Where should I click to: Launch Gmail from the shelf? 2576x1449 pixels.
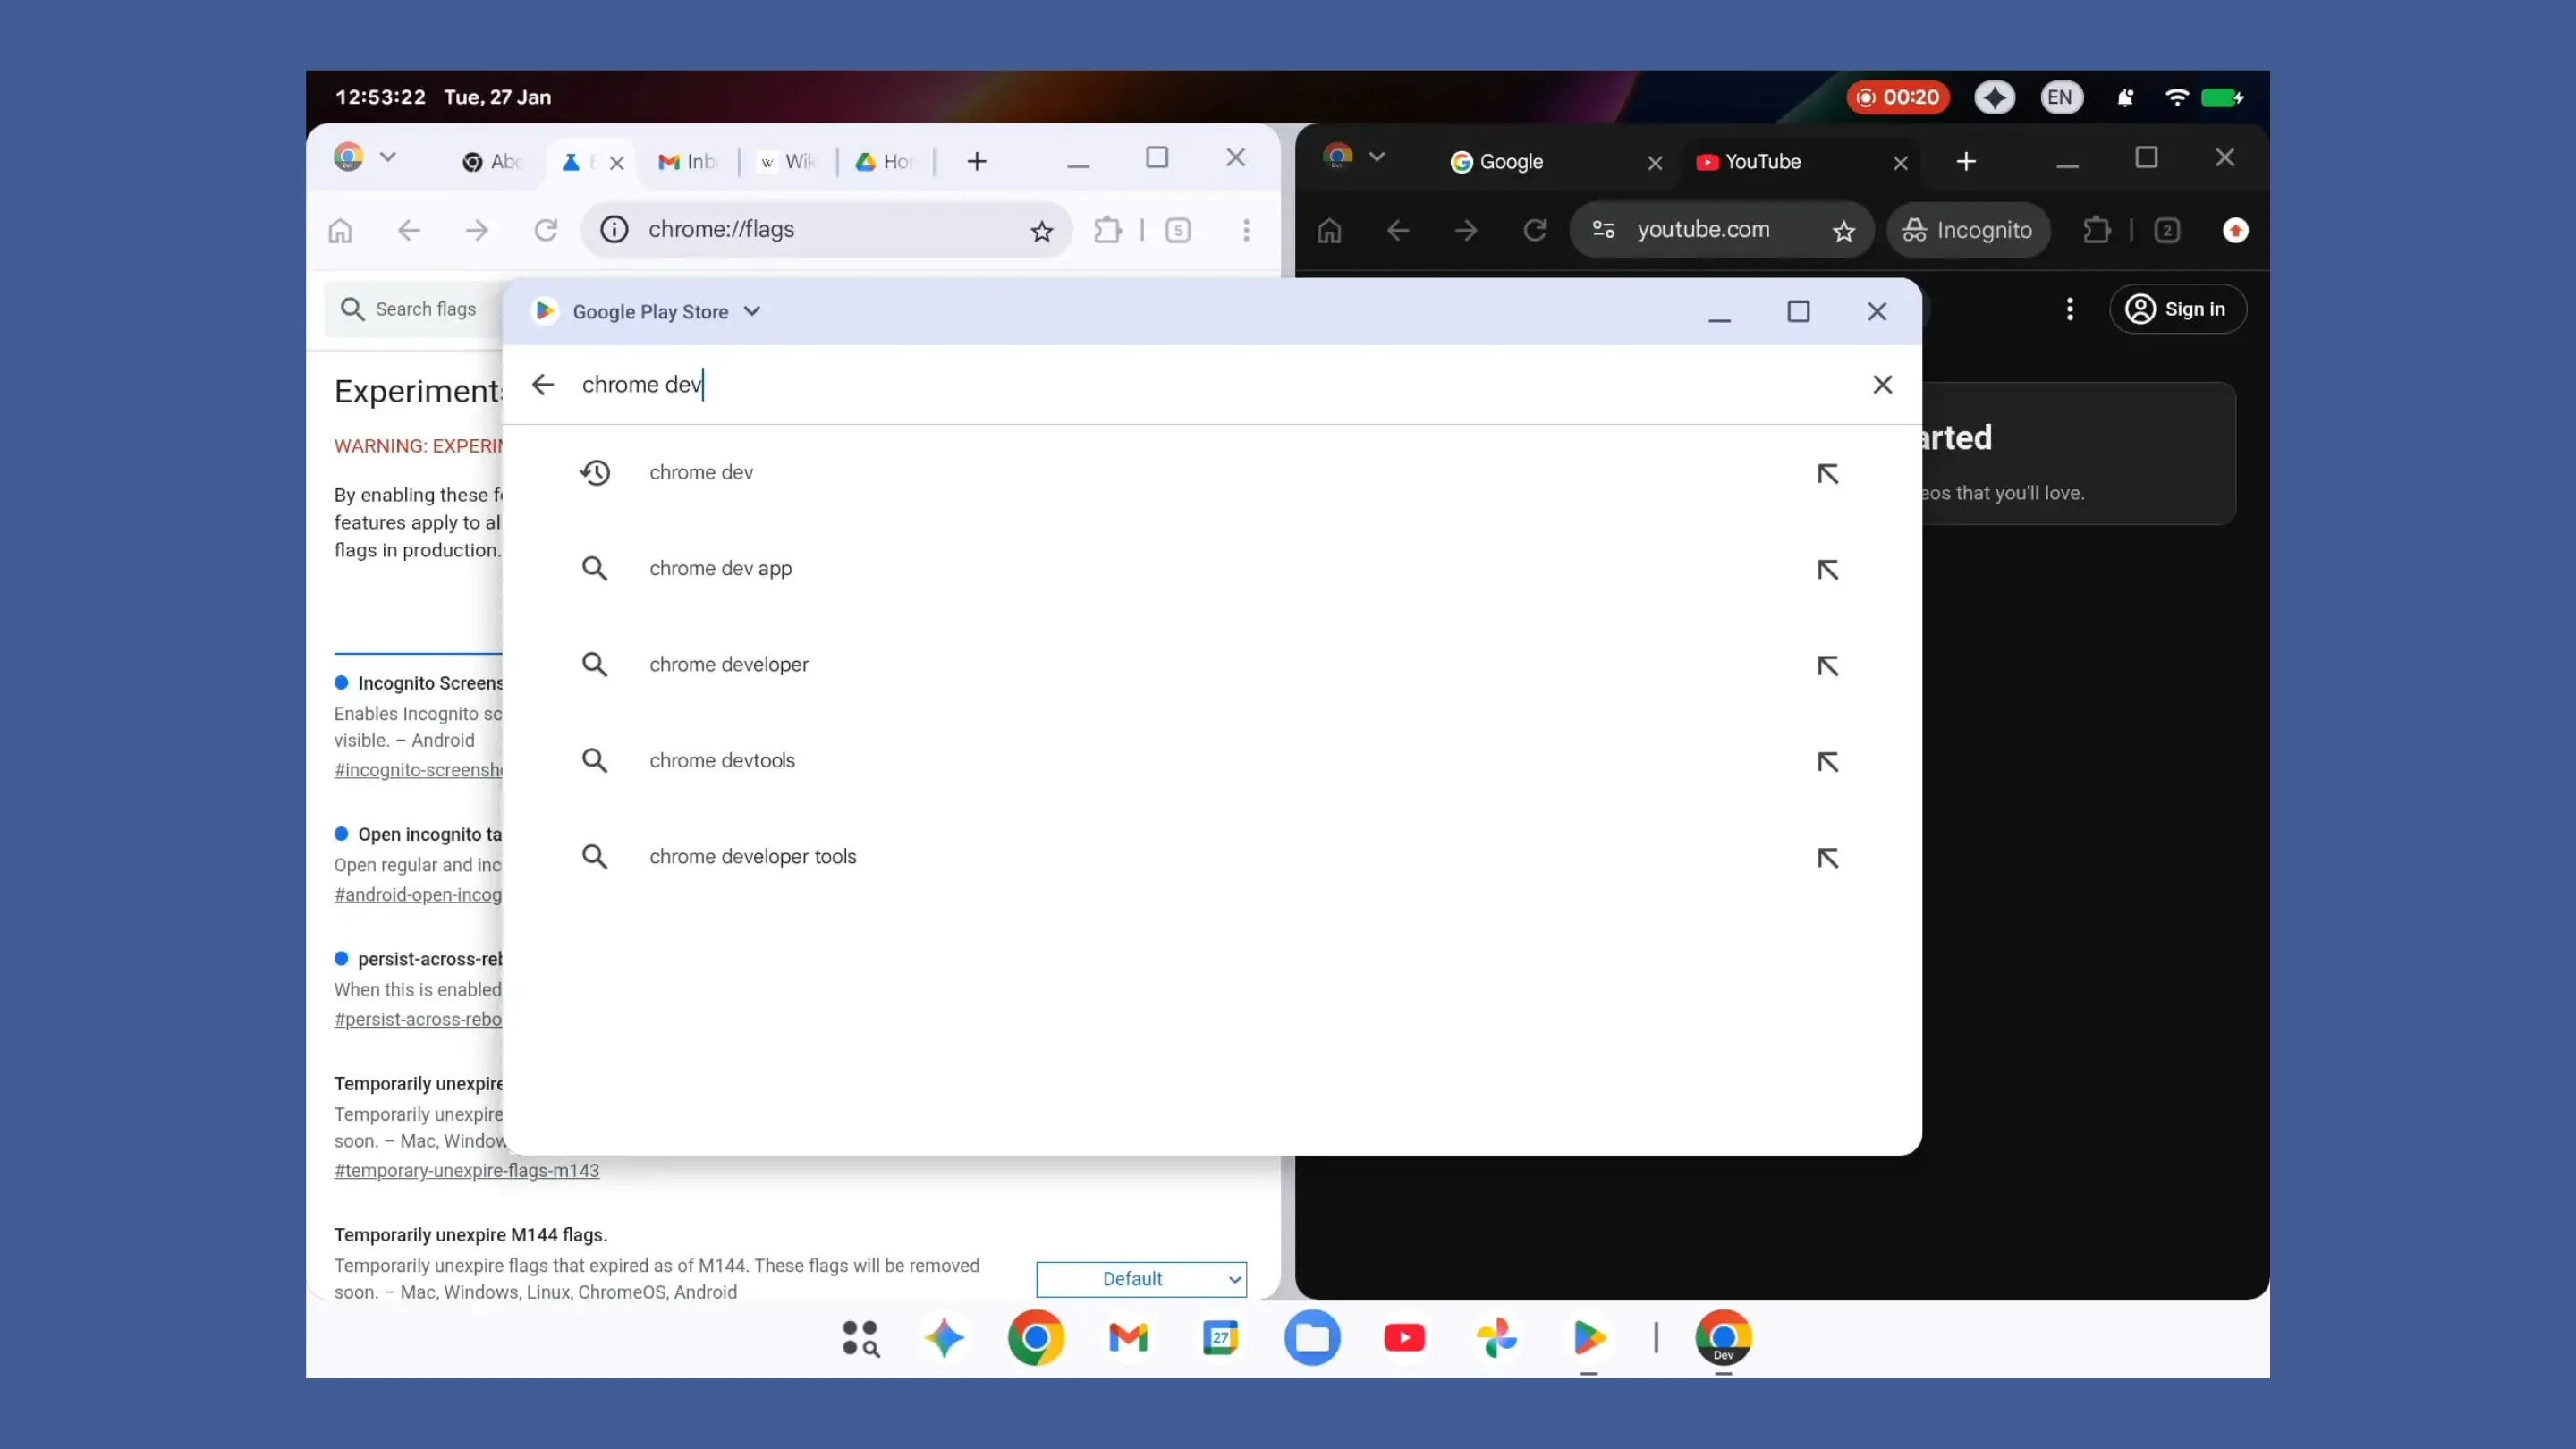click(x=1128, y=1339)
